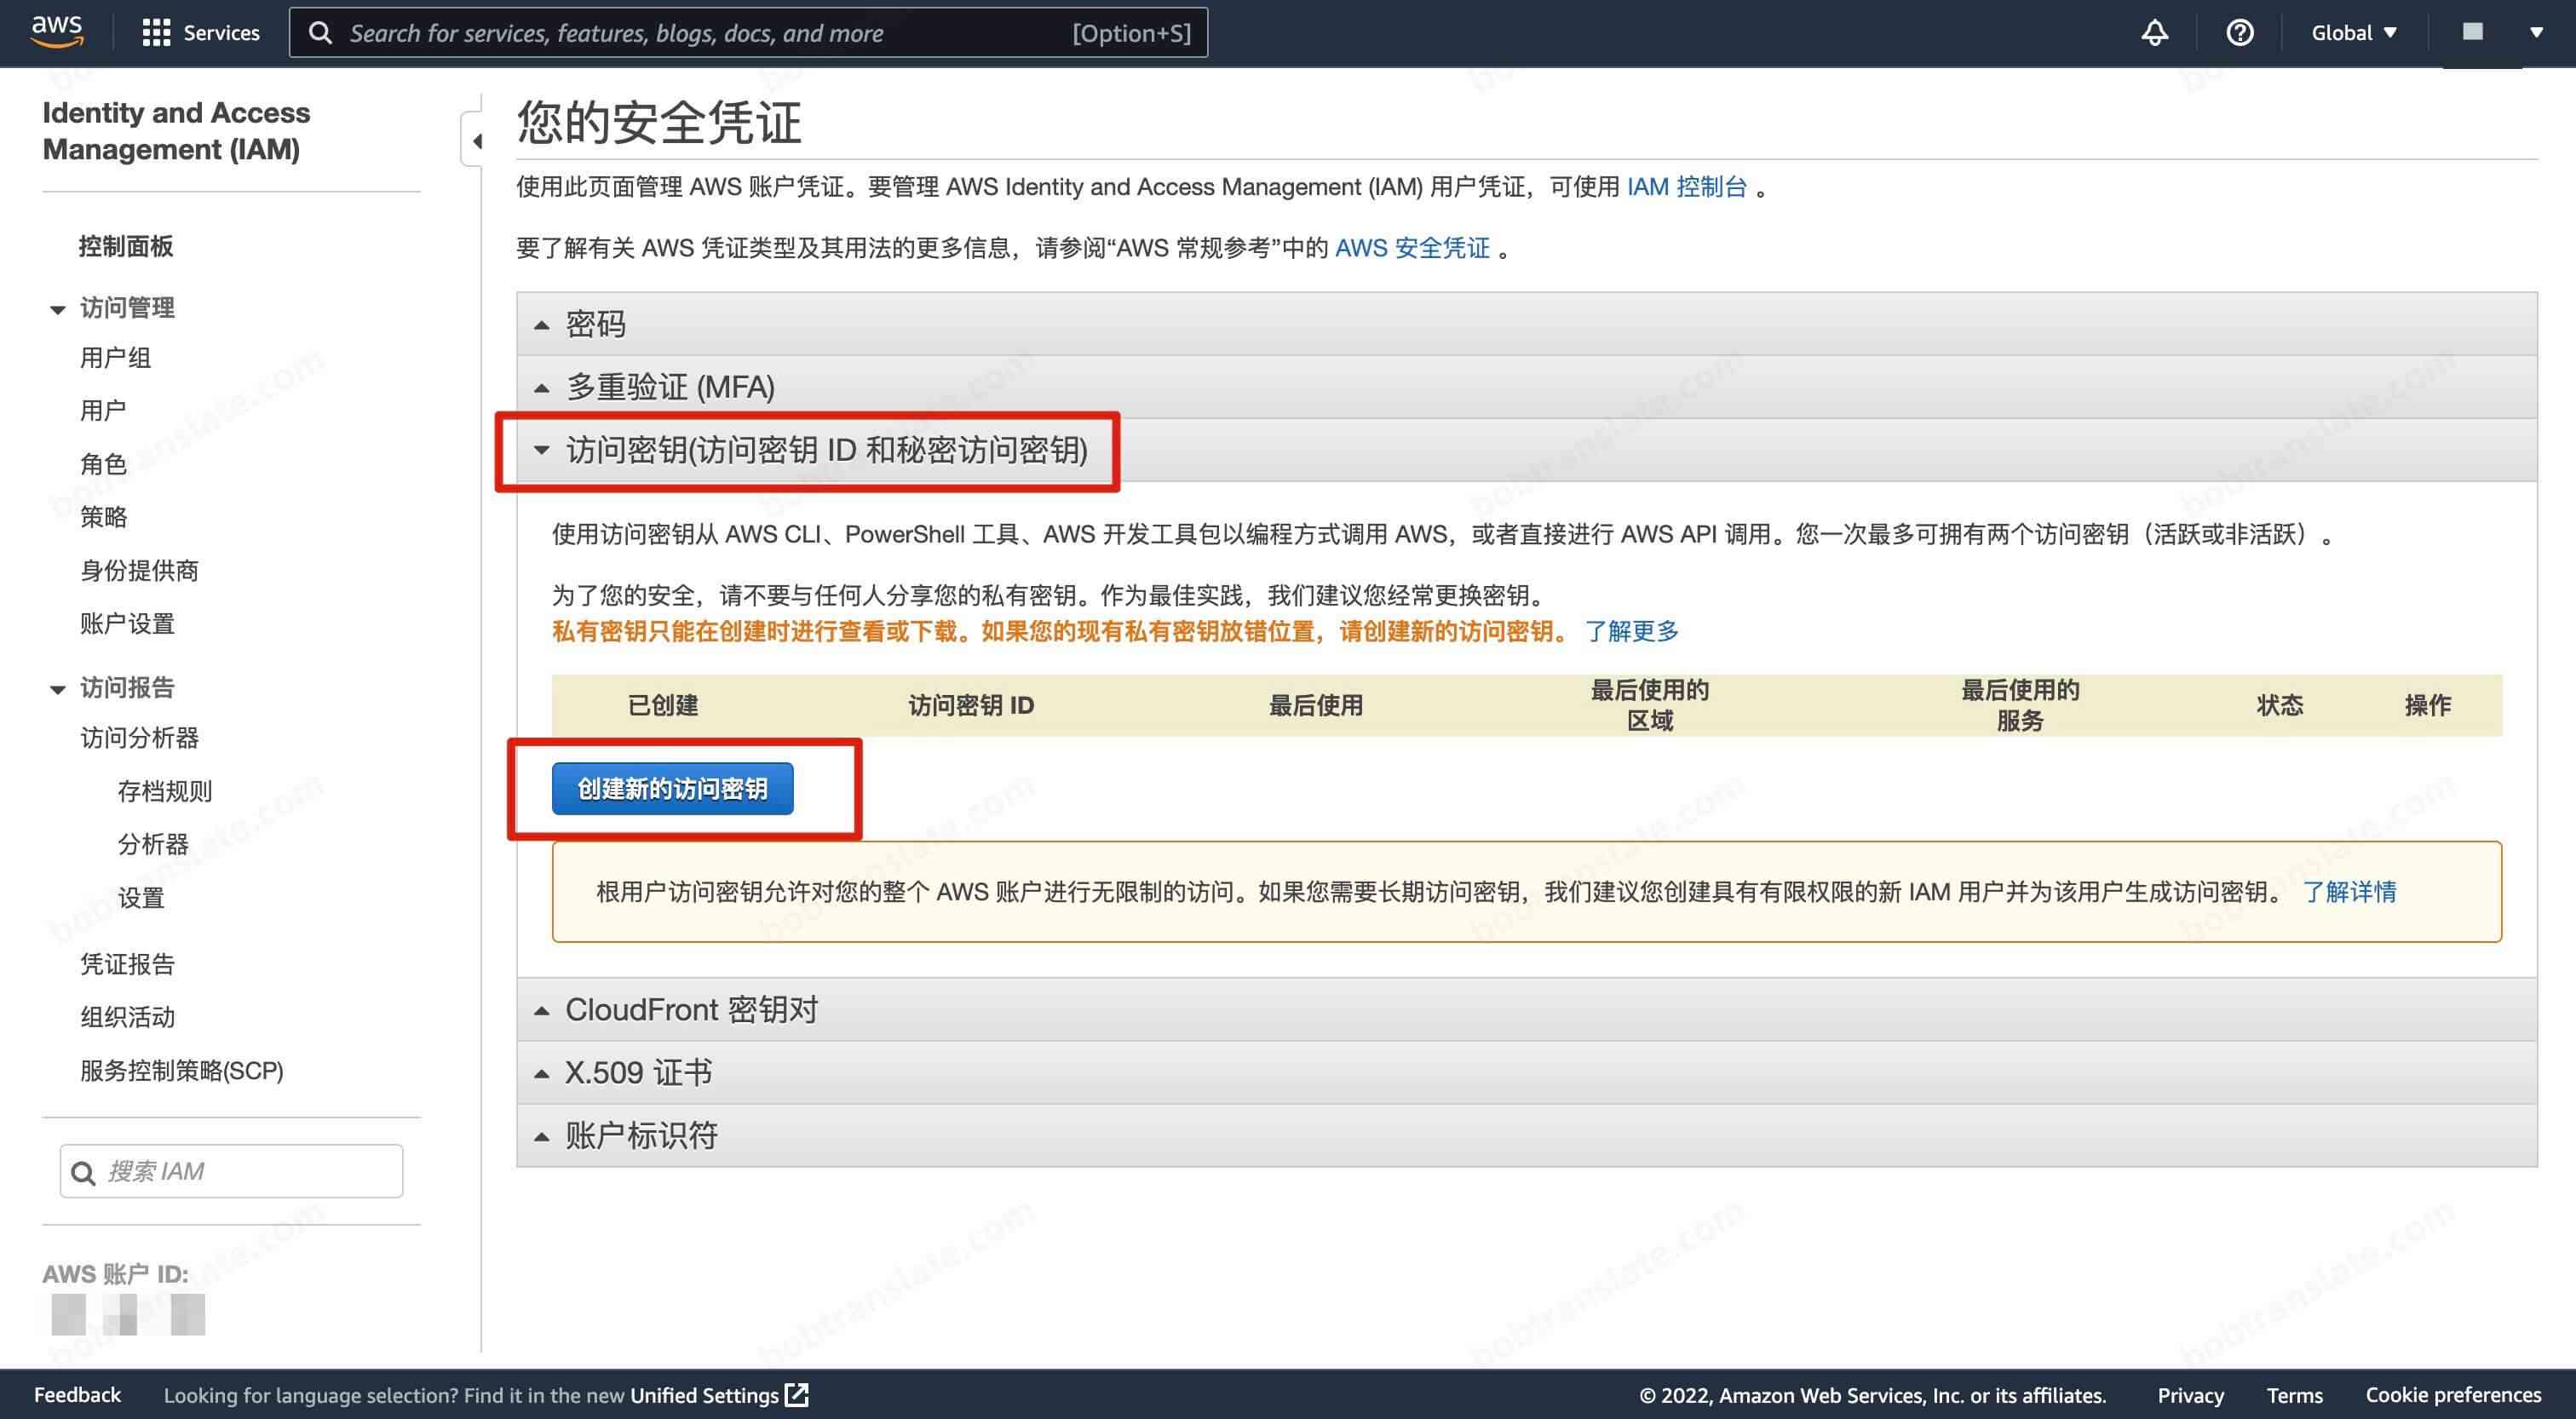
Task: Click the 了解详情 link
Action: (x=2349, y=892)
